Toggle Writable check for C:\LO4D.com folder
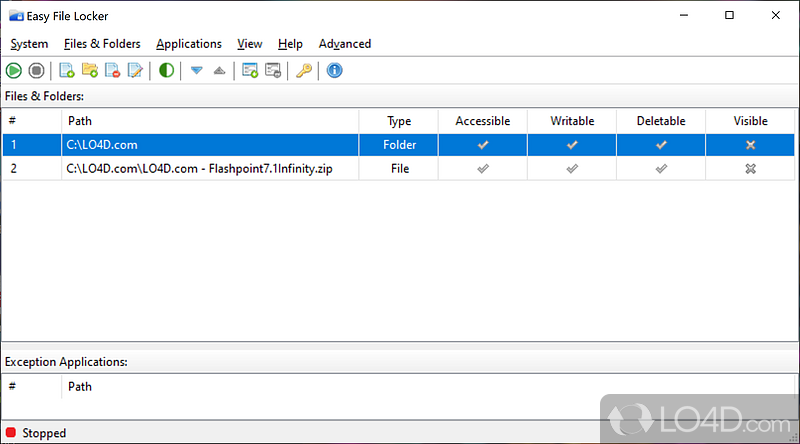 click(x=572, y=145)
